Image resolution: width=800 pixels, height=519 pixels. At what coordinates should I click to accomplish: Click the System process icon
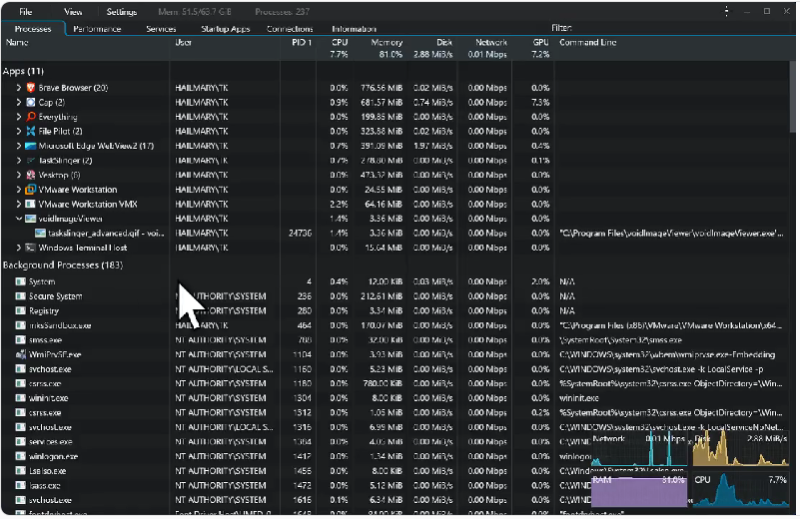20,282
